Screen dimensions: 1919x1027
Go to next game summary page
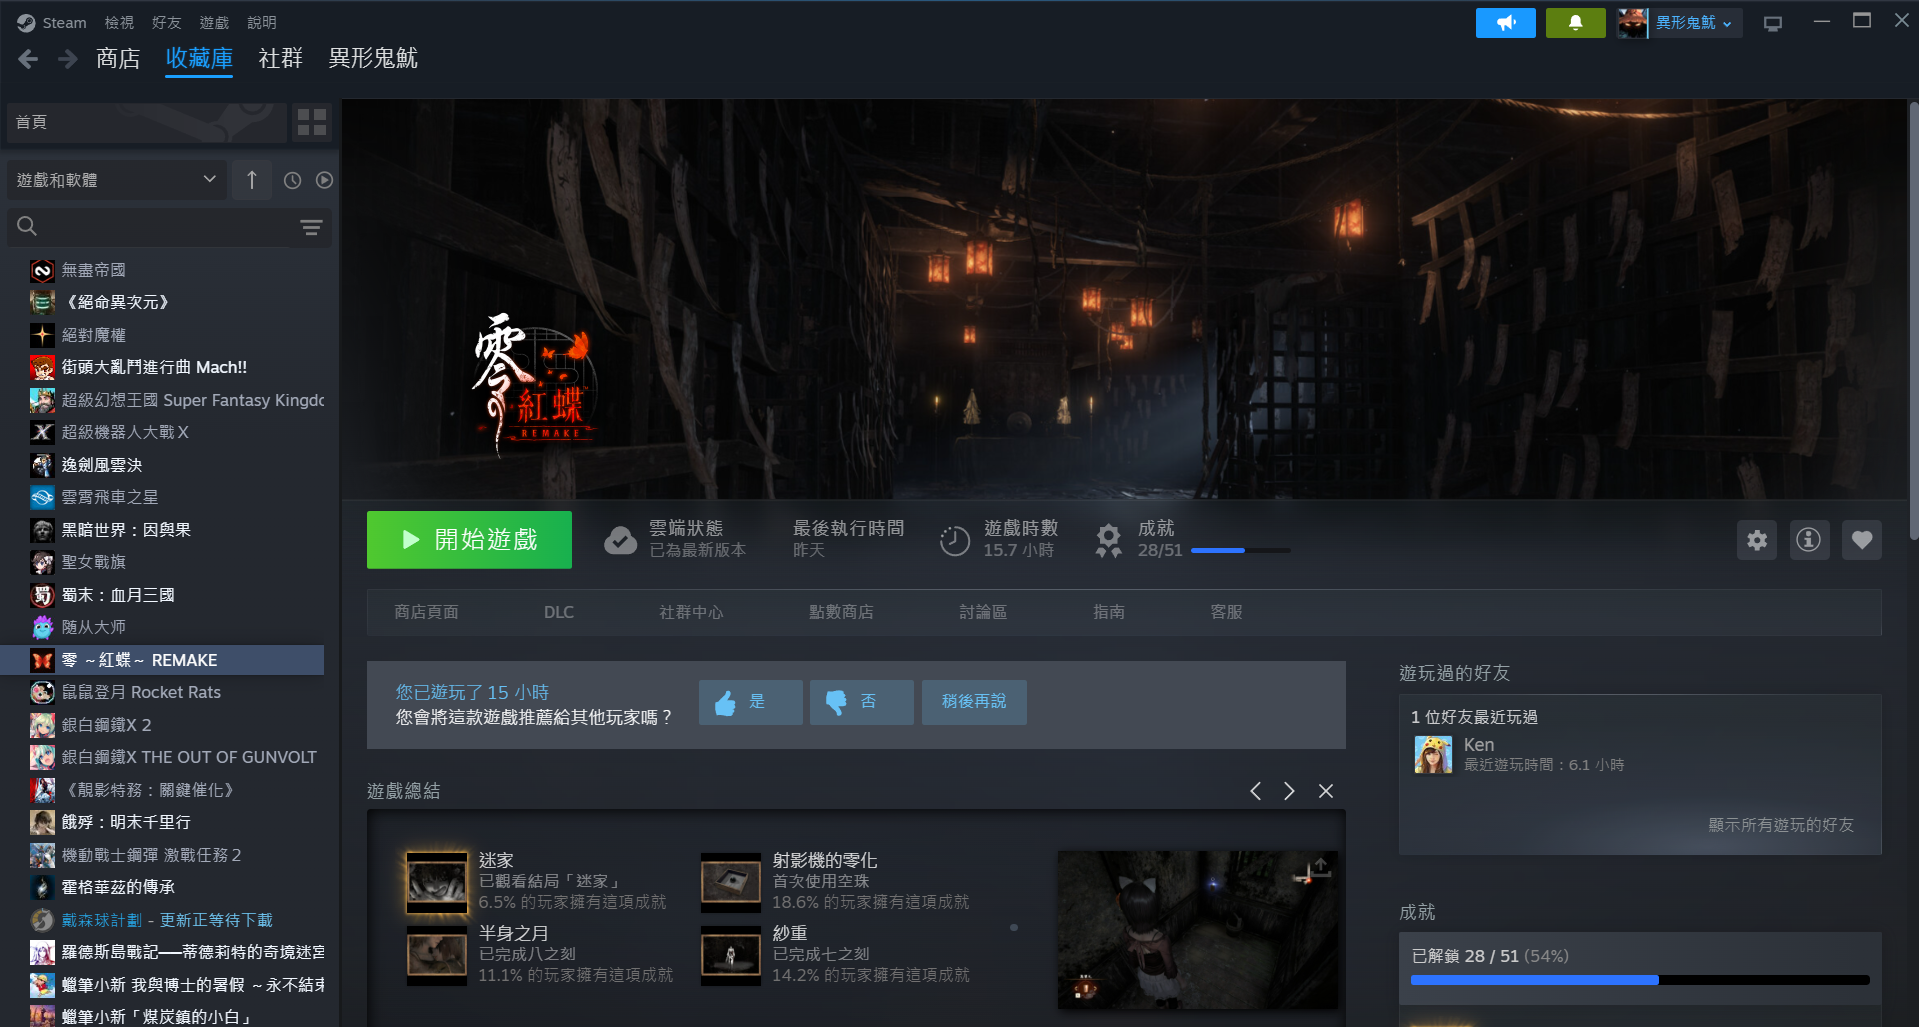pos(1289,791)
